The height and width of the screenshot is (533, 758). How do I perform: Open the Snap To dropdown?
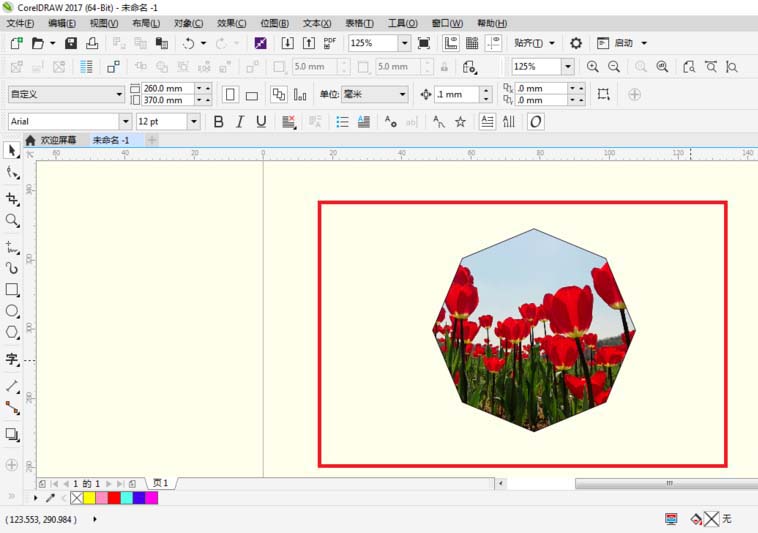[x=534, y=43]
